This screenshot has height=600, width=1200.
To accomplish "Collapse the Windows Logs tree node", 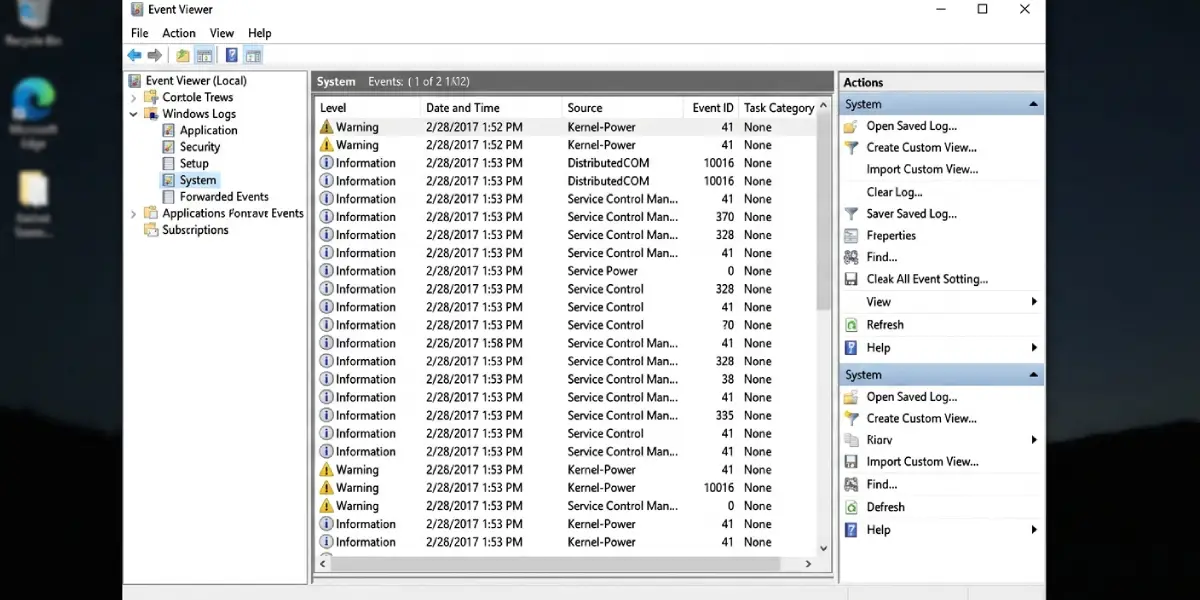I will click(x=134, y=114).
